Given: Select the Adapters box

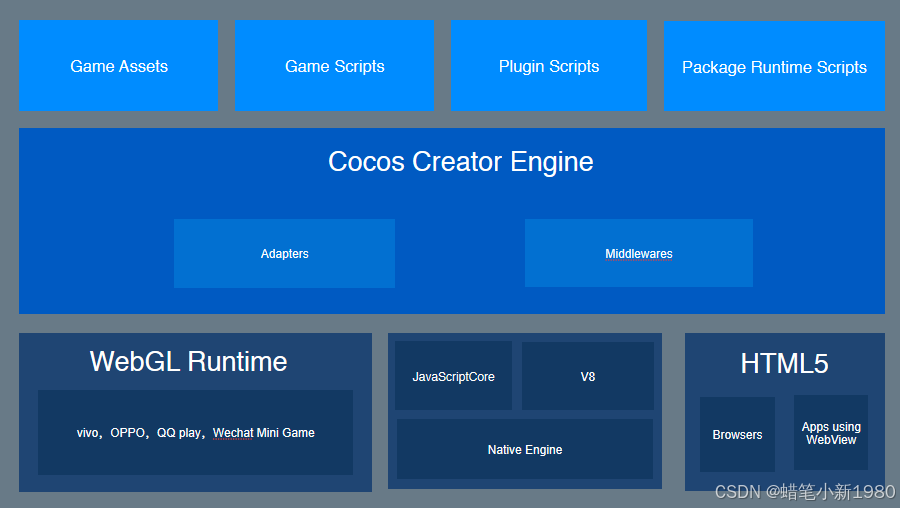Looking at the screenshot, I should click(284, 253).
